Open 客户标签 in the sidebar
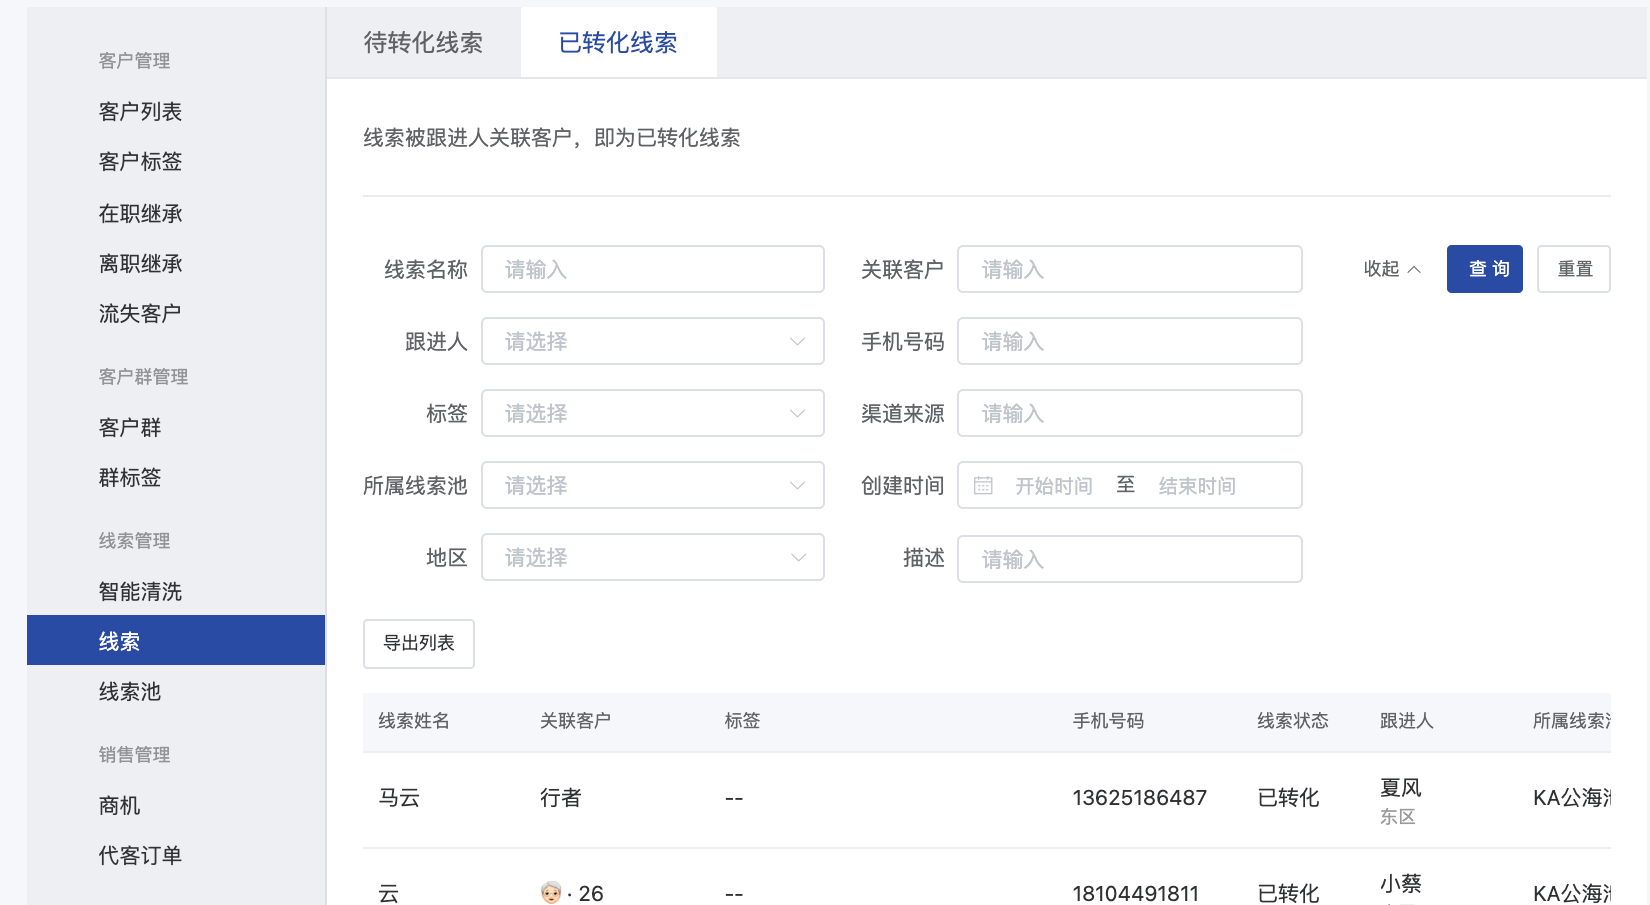Viewport: 1650px width, 905px height. click(x=140, y=161)
